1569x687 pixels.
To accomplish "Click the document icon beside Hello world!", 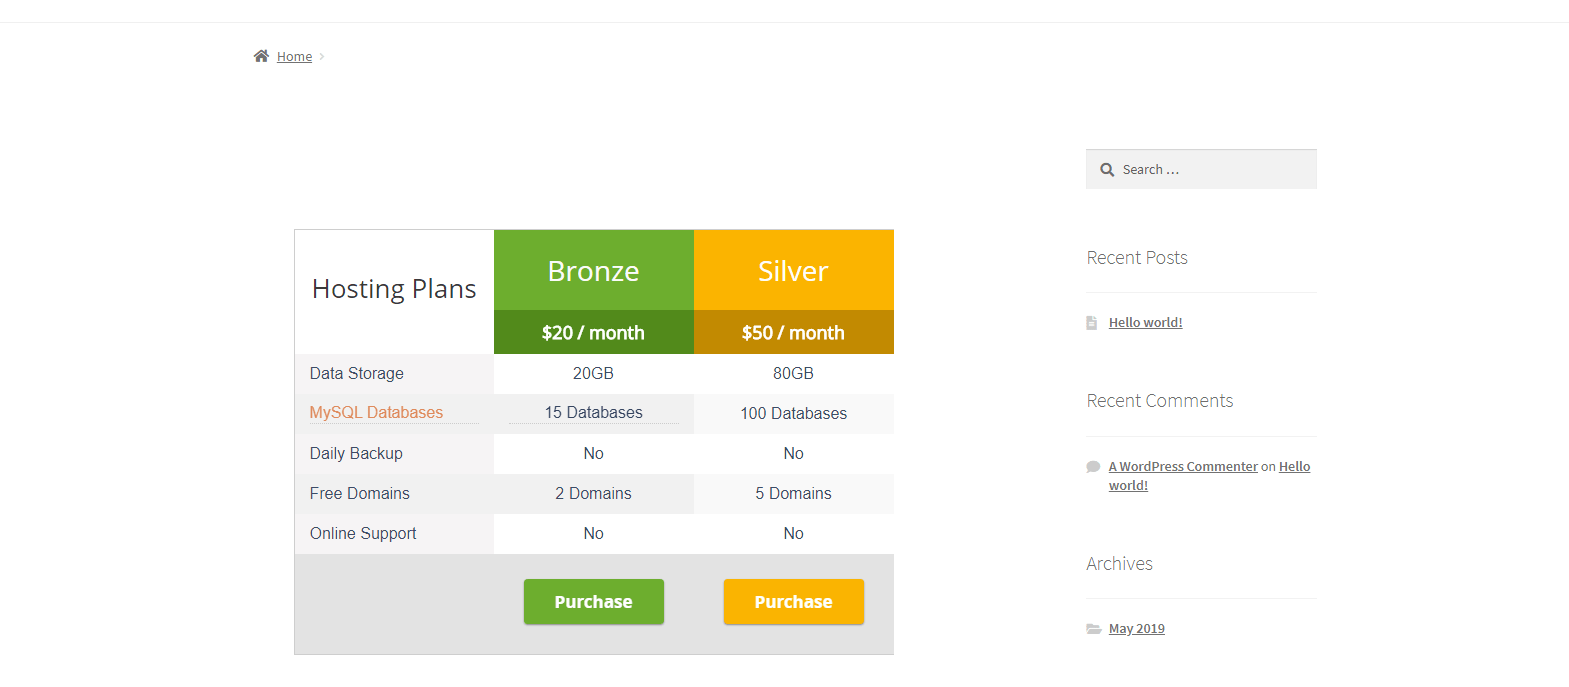I will [x=1092, y=323].
